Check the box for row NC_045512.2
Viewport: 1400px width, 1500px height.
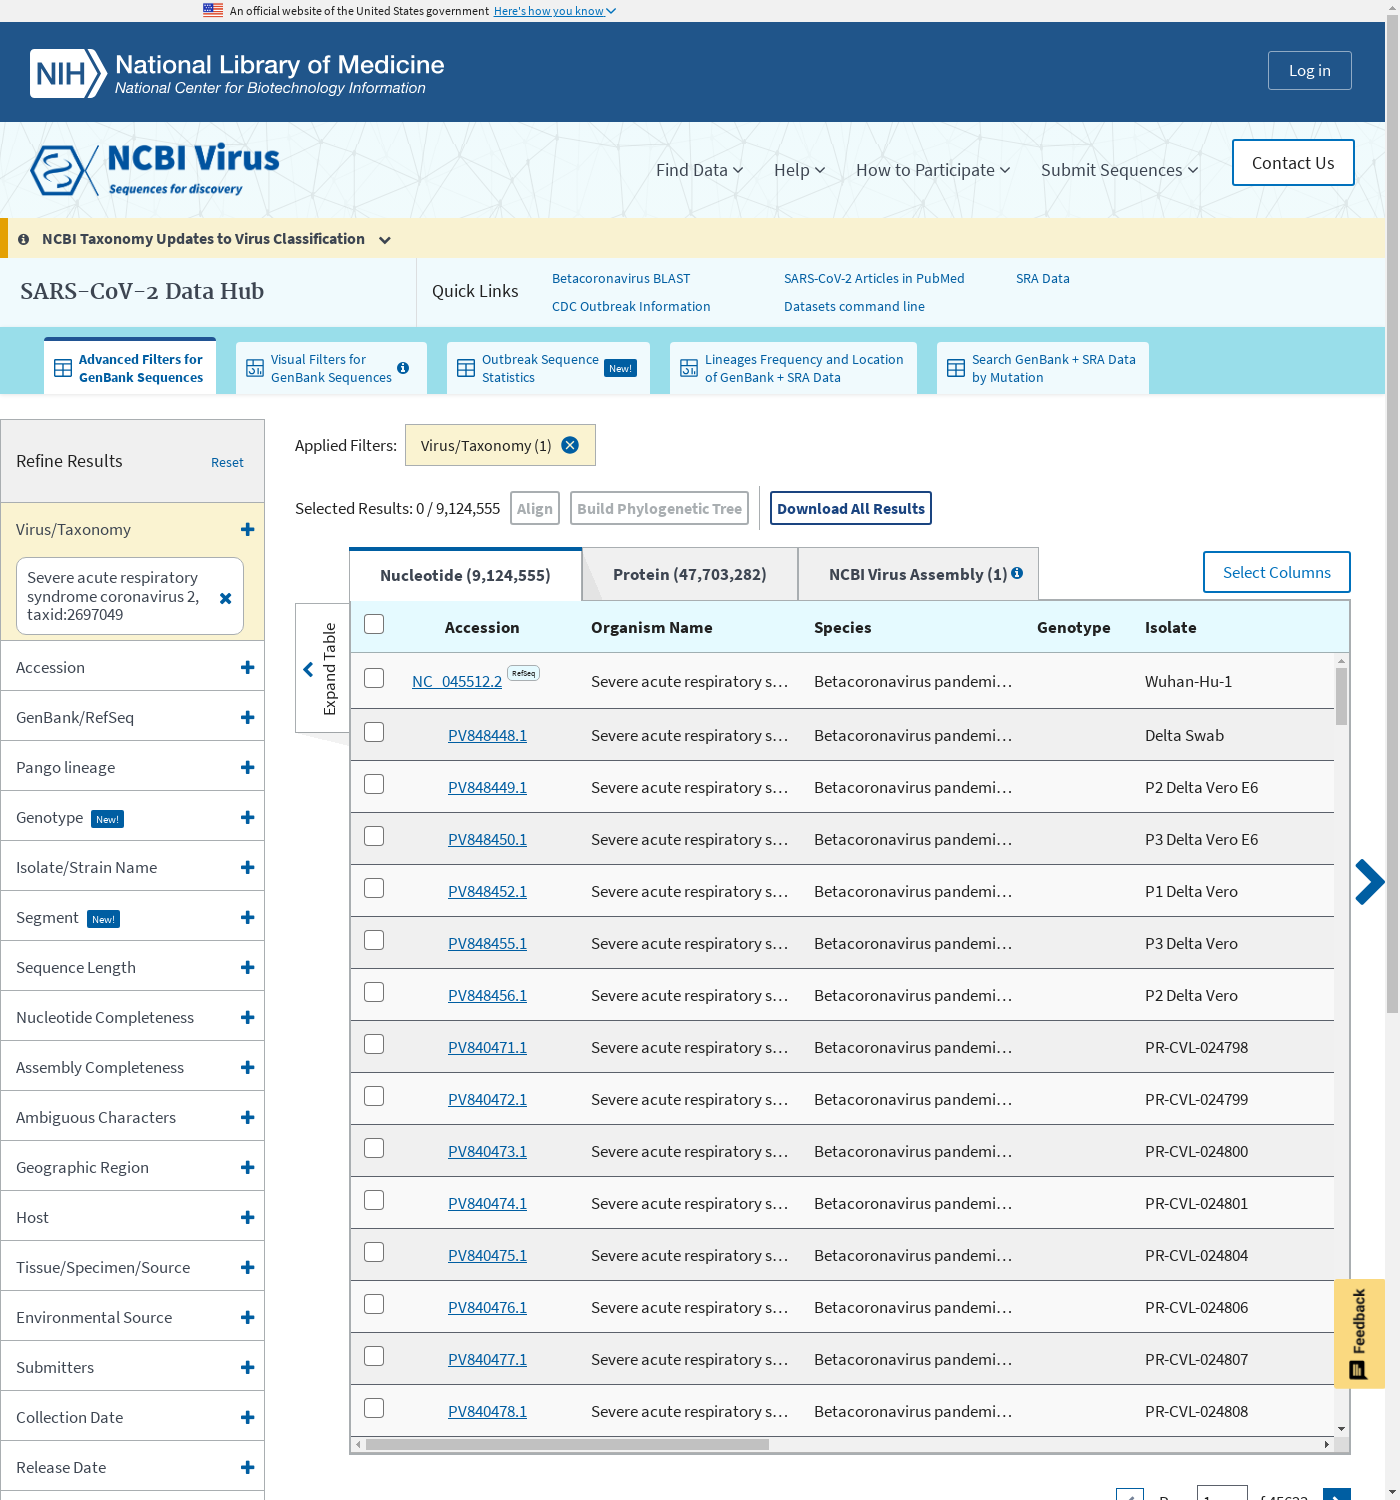click(374, 678)
